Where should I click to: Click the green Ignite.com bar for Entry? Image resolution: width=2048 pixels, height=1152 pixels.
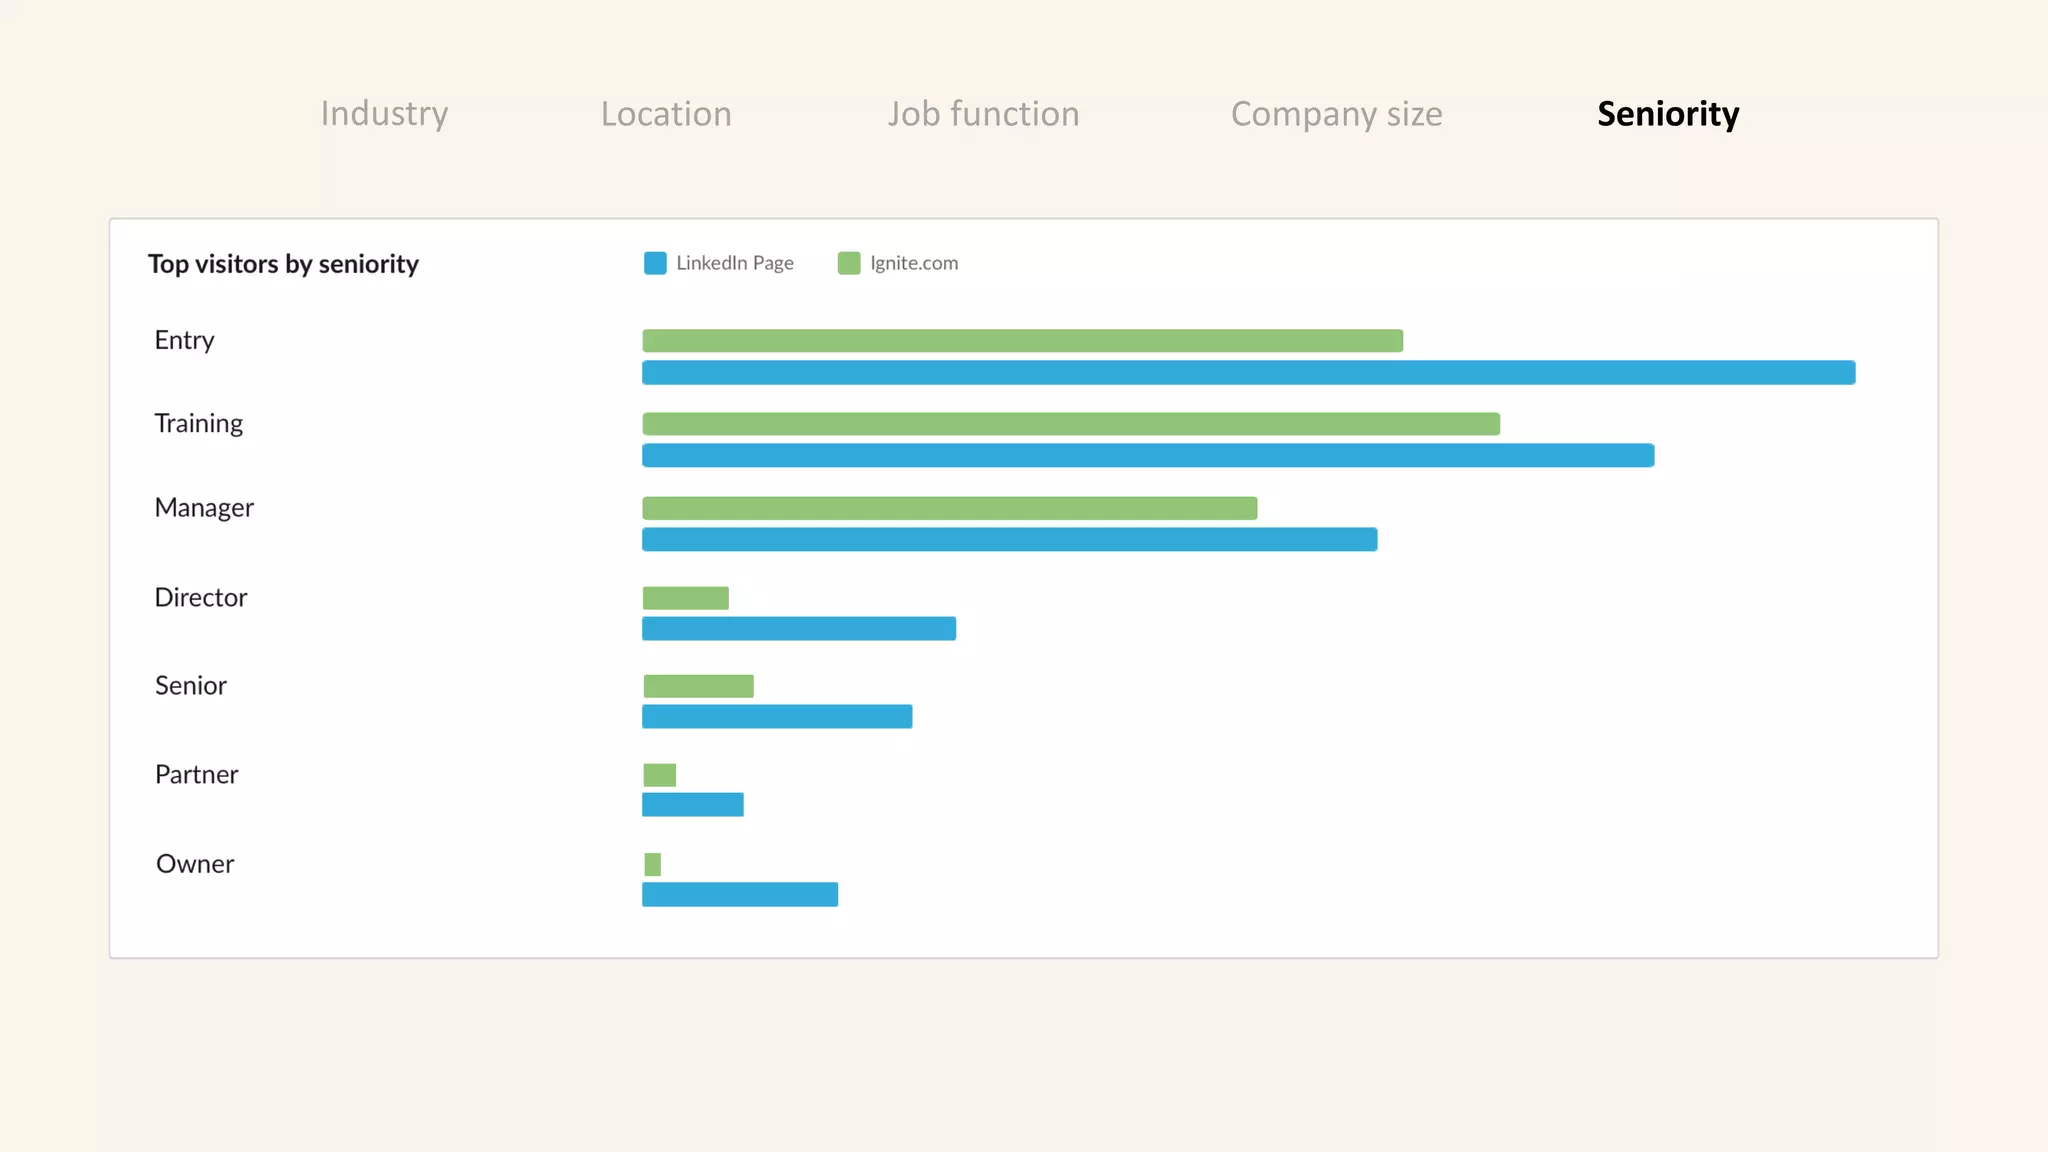point(1022,341)
